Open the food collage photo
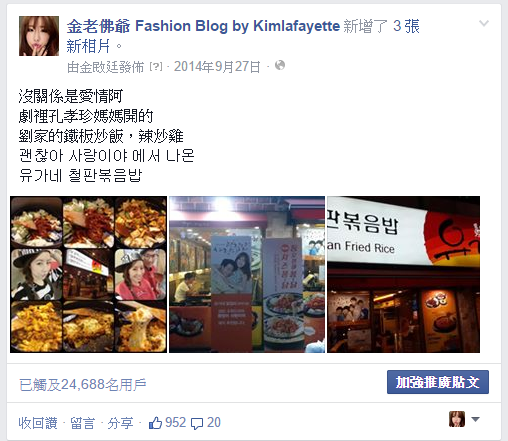This screenshot has width=508, height=441. (89, 274)
